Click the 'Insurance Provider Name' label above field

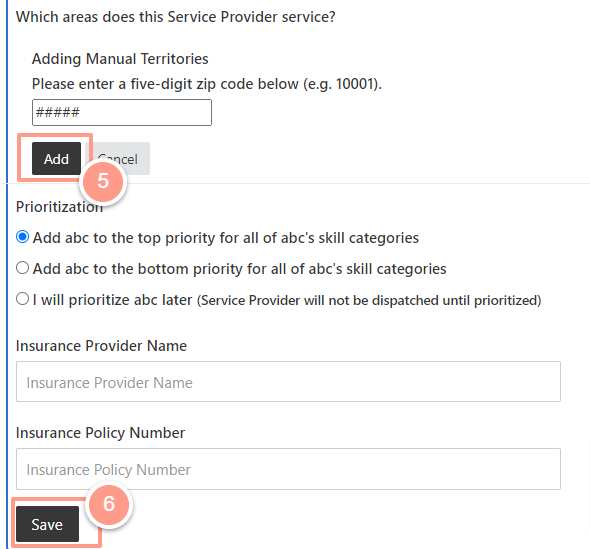pos(101,346)
